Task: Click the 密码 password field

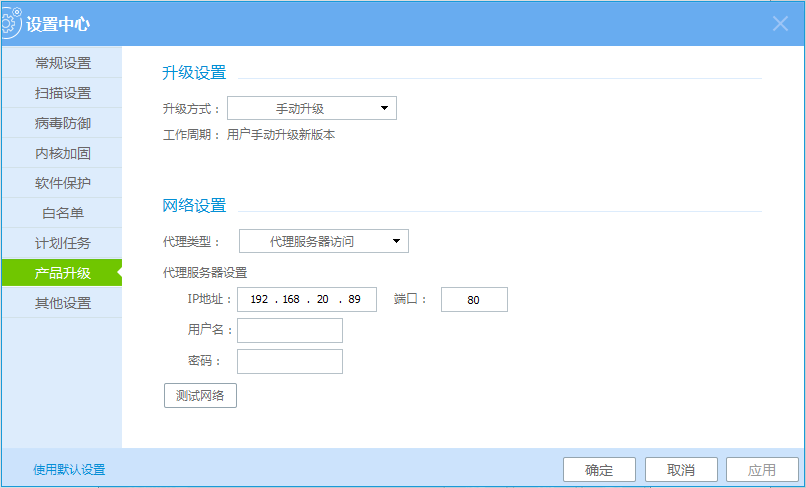Action: point(290,361)
